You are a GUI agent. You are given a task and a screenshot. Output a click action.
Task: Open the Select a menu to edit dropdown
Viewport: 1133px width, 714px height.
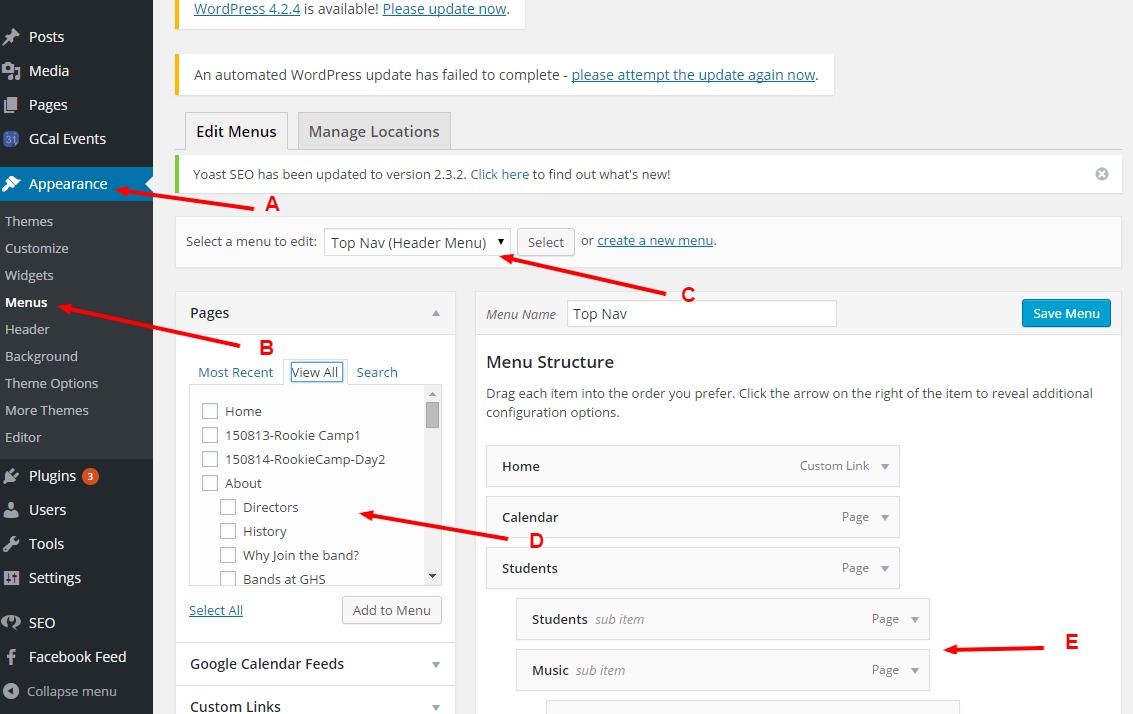point(418,242)
